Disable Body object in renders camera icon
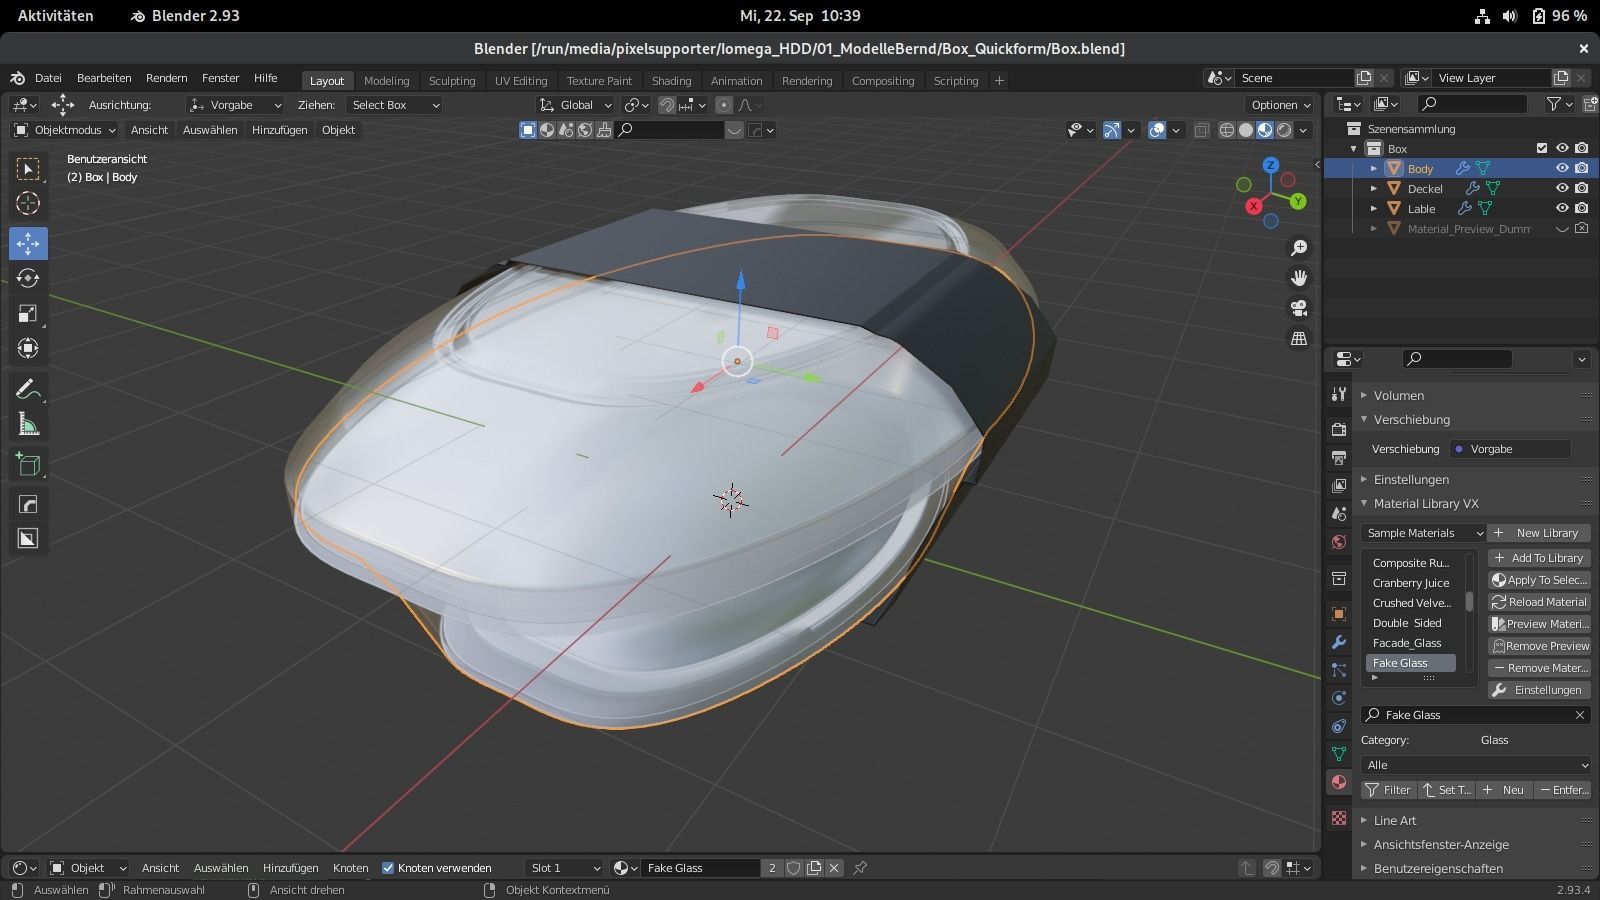 point(1582,168)
